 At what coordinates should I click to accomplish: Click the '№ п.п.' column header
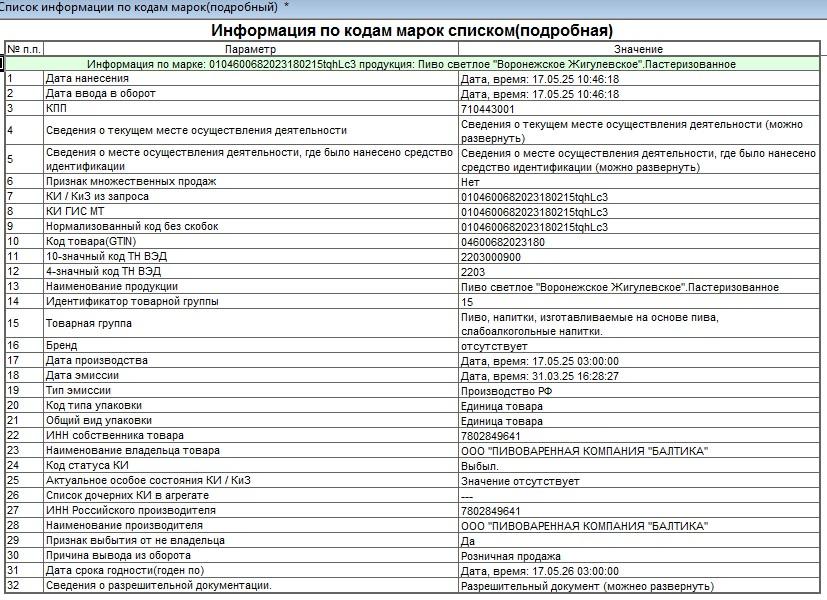[23, 49]
